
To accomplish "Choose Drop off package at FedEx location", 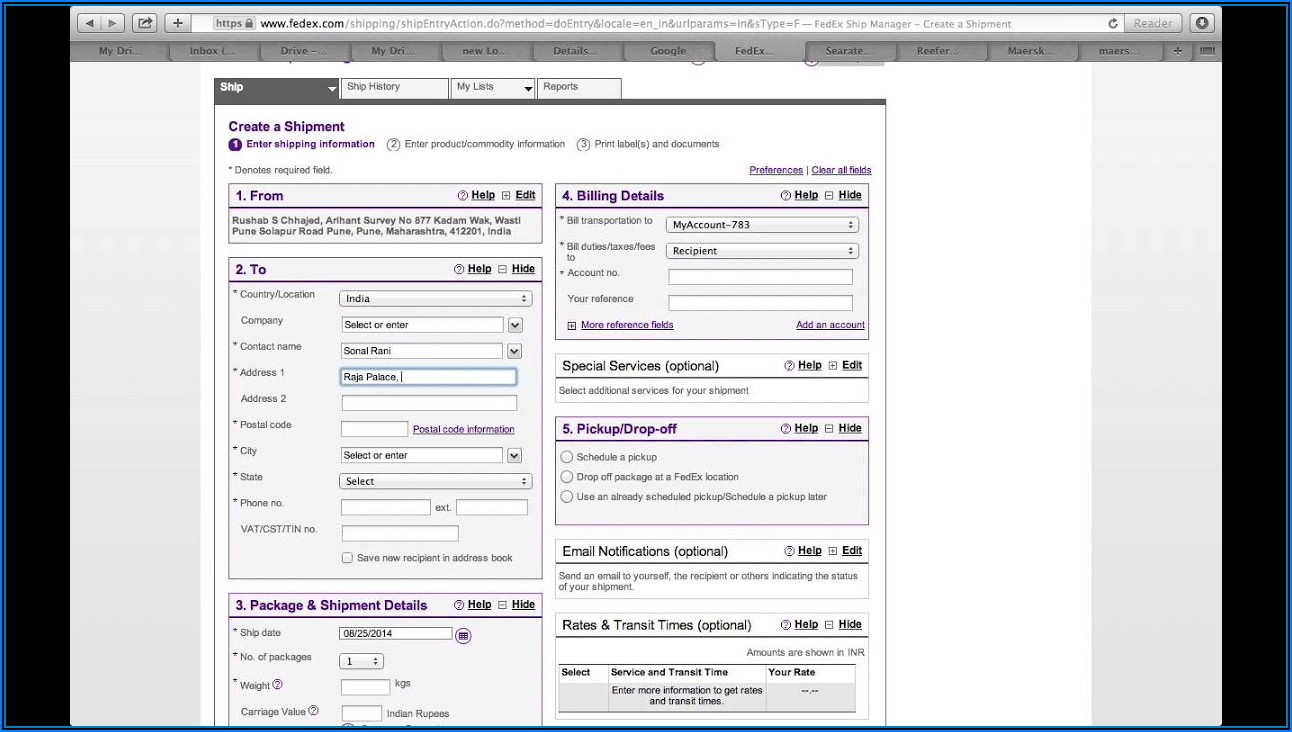I will pos(567,477).
